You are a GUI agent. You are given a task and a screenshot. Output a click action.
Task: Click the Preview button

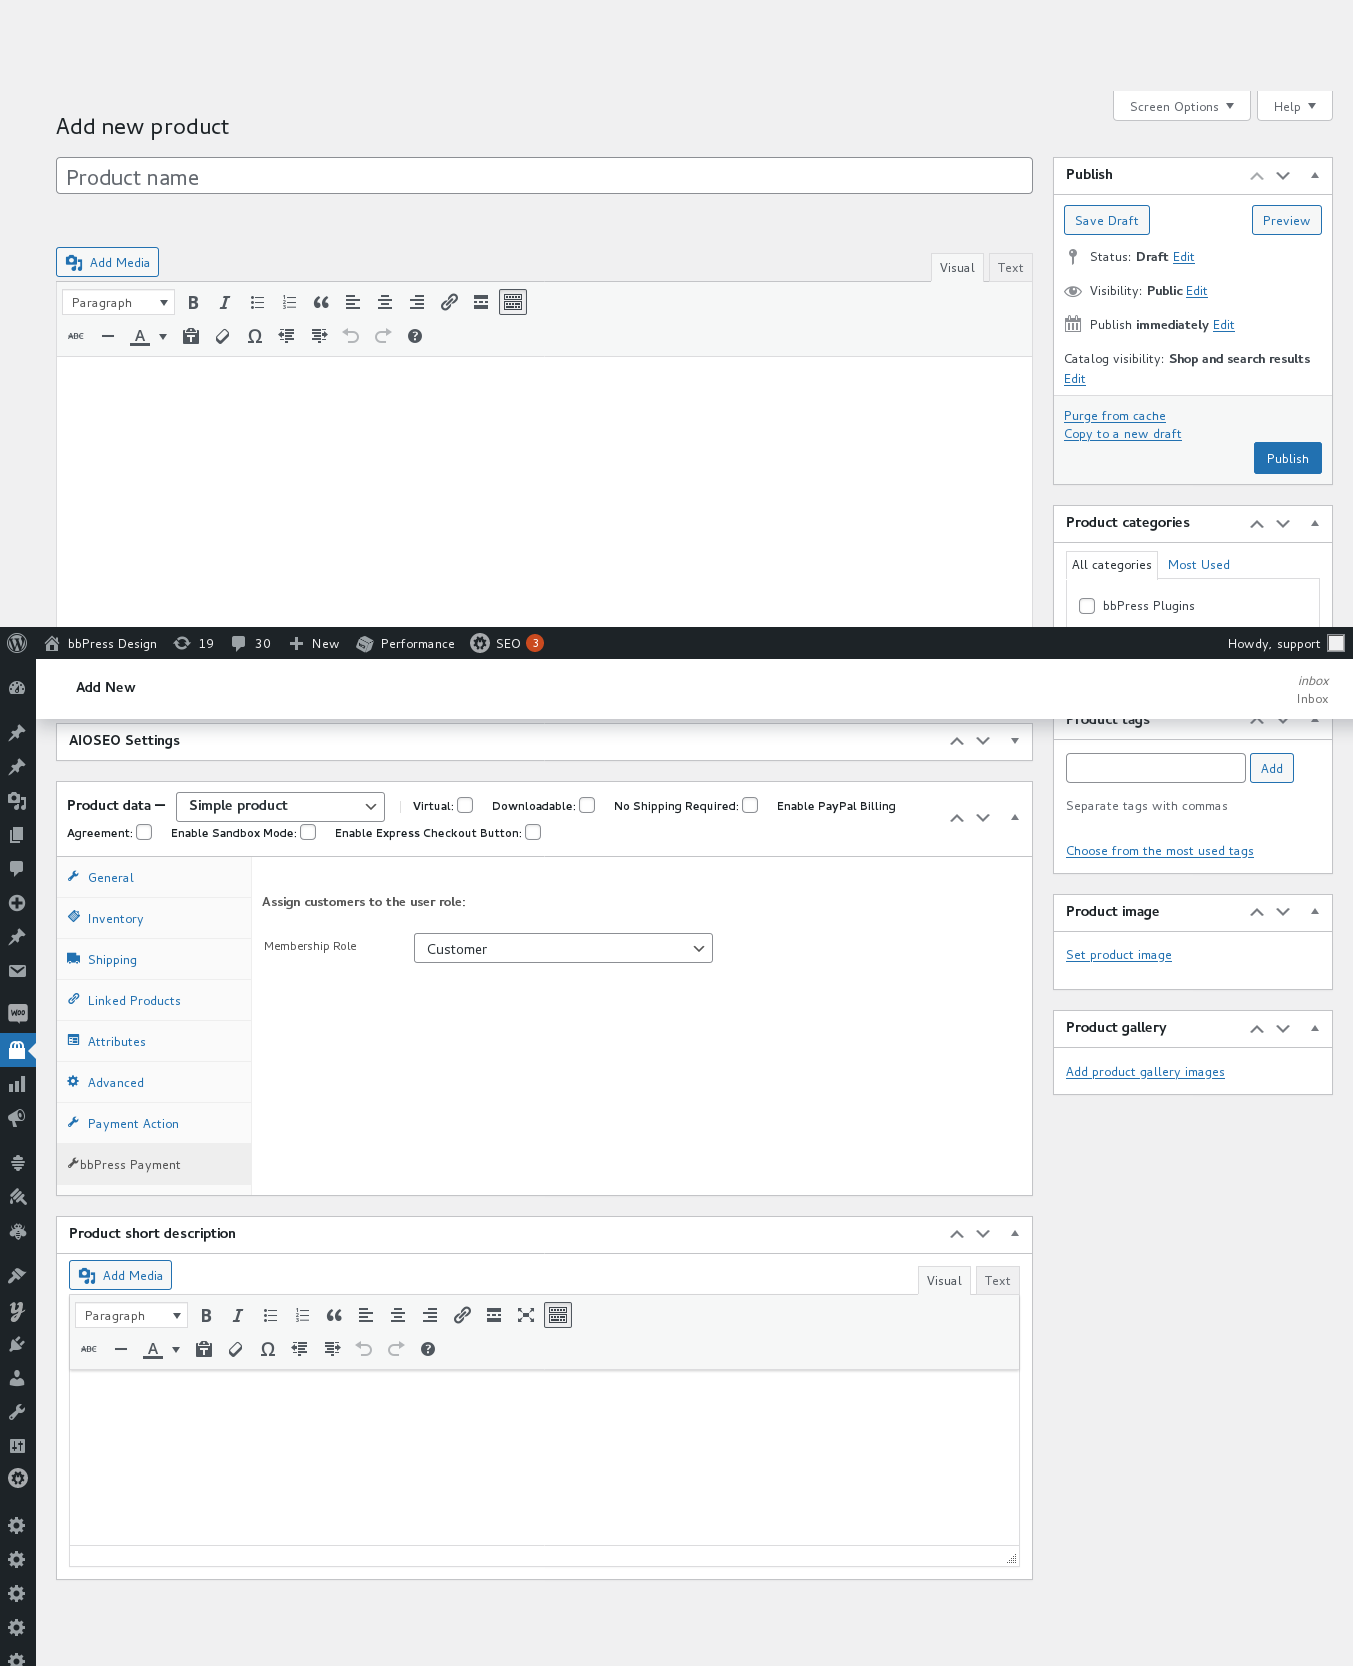[1286, 220]
